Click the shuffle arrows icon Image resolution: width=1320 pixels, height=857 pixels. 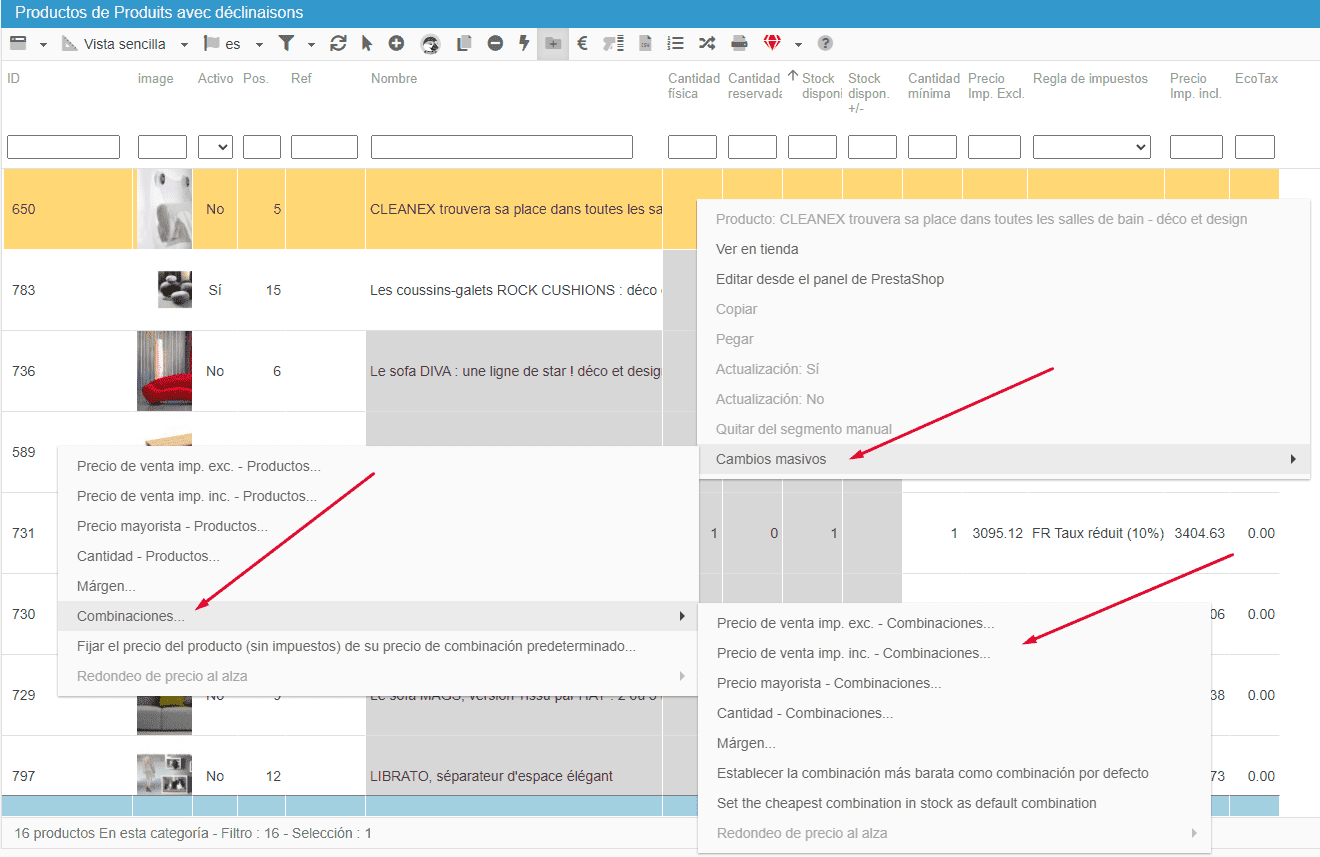tap(707, 43)
